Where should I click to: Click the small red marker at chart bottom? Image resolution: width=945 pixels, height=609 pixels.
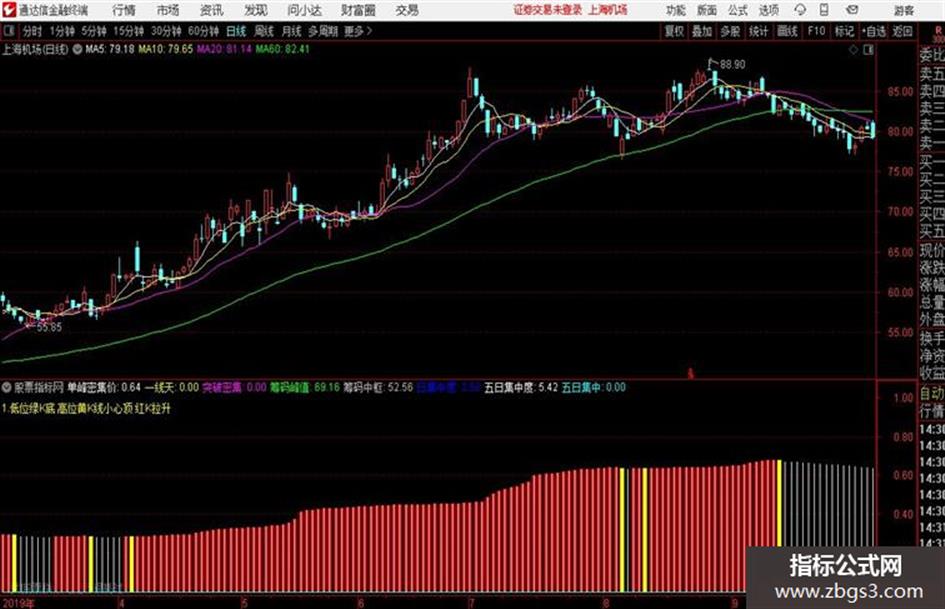pyautogui.click(x=691, y=373)
